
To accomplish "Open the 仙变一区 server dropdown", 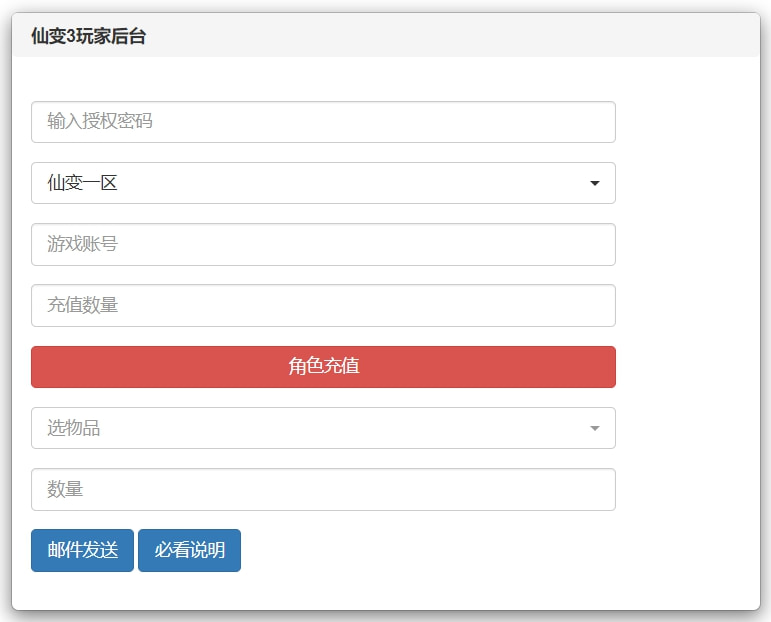I will (x=323, y=183).
